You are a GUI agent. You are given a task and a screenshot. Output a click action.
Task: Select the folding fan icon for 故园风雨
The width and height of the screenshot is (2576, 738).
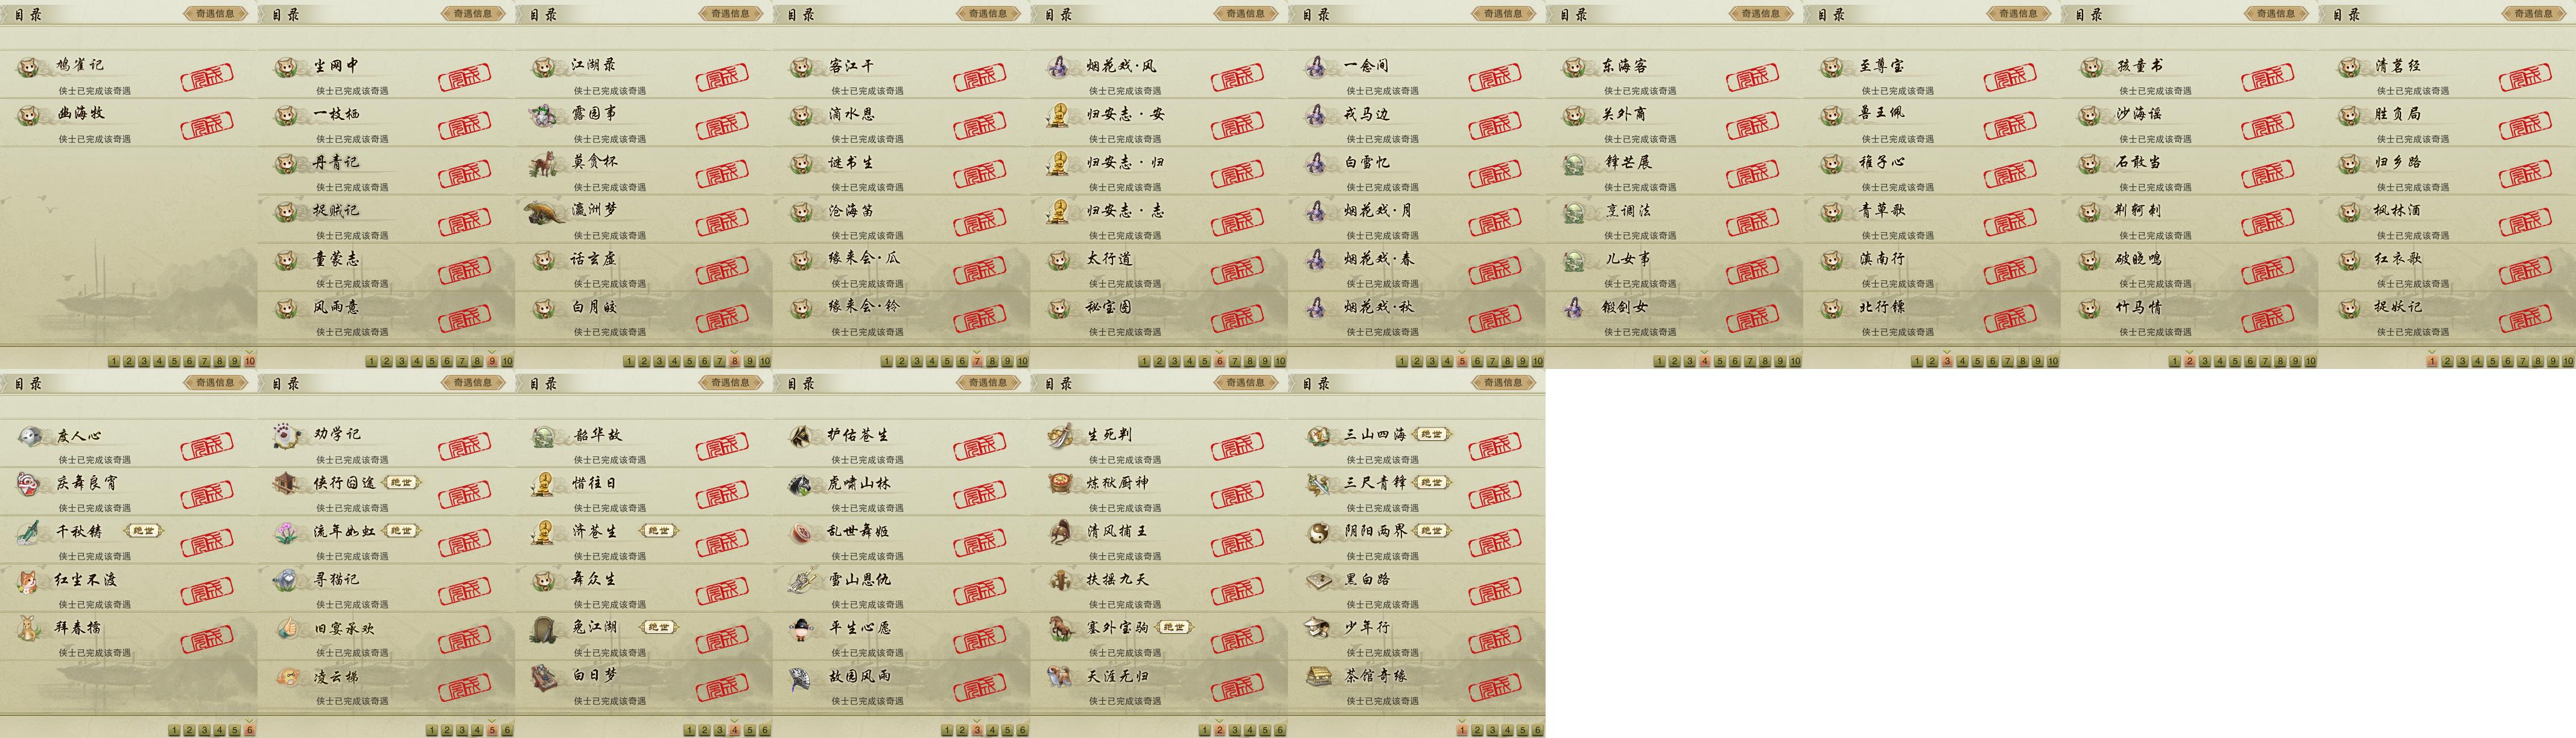coord(802,678)
